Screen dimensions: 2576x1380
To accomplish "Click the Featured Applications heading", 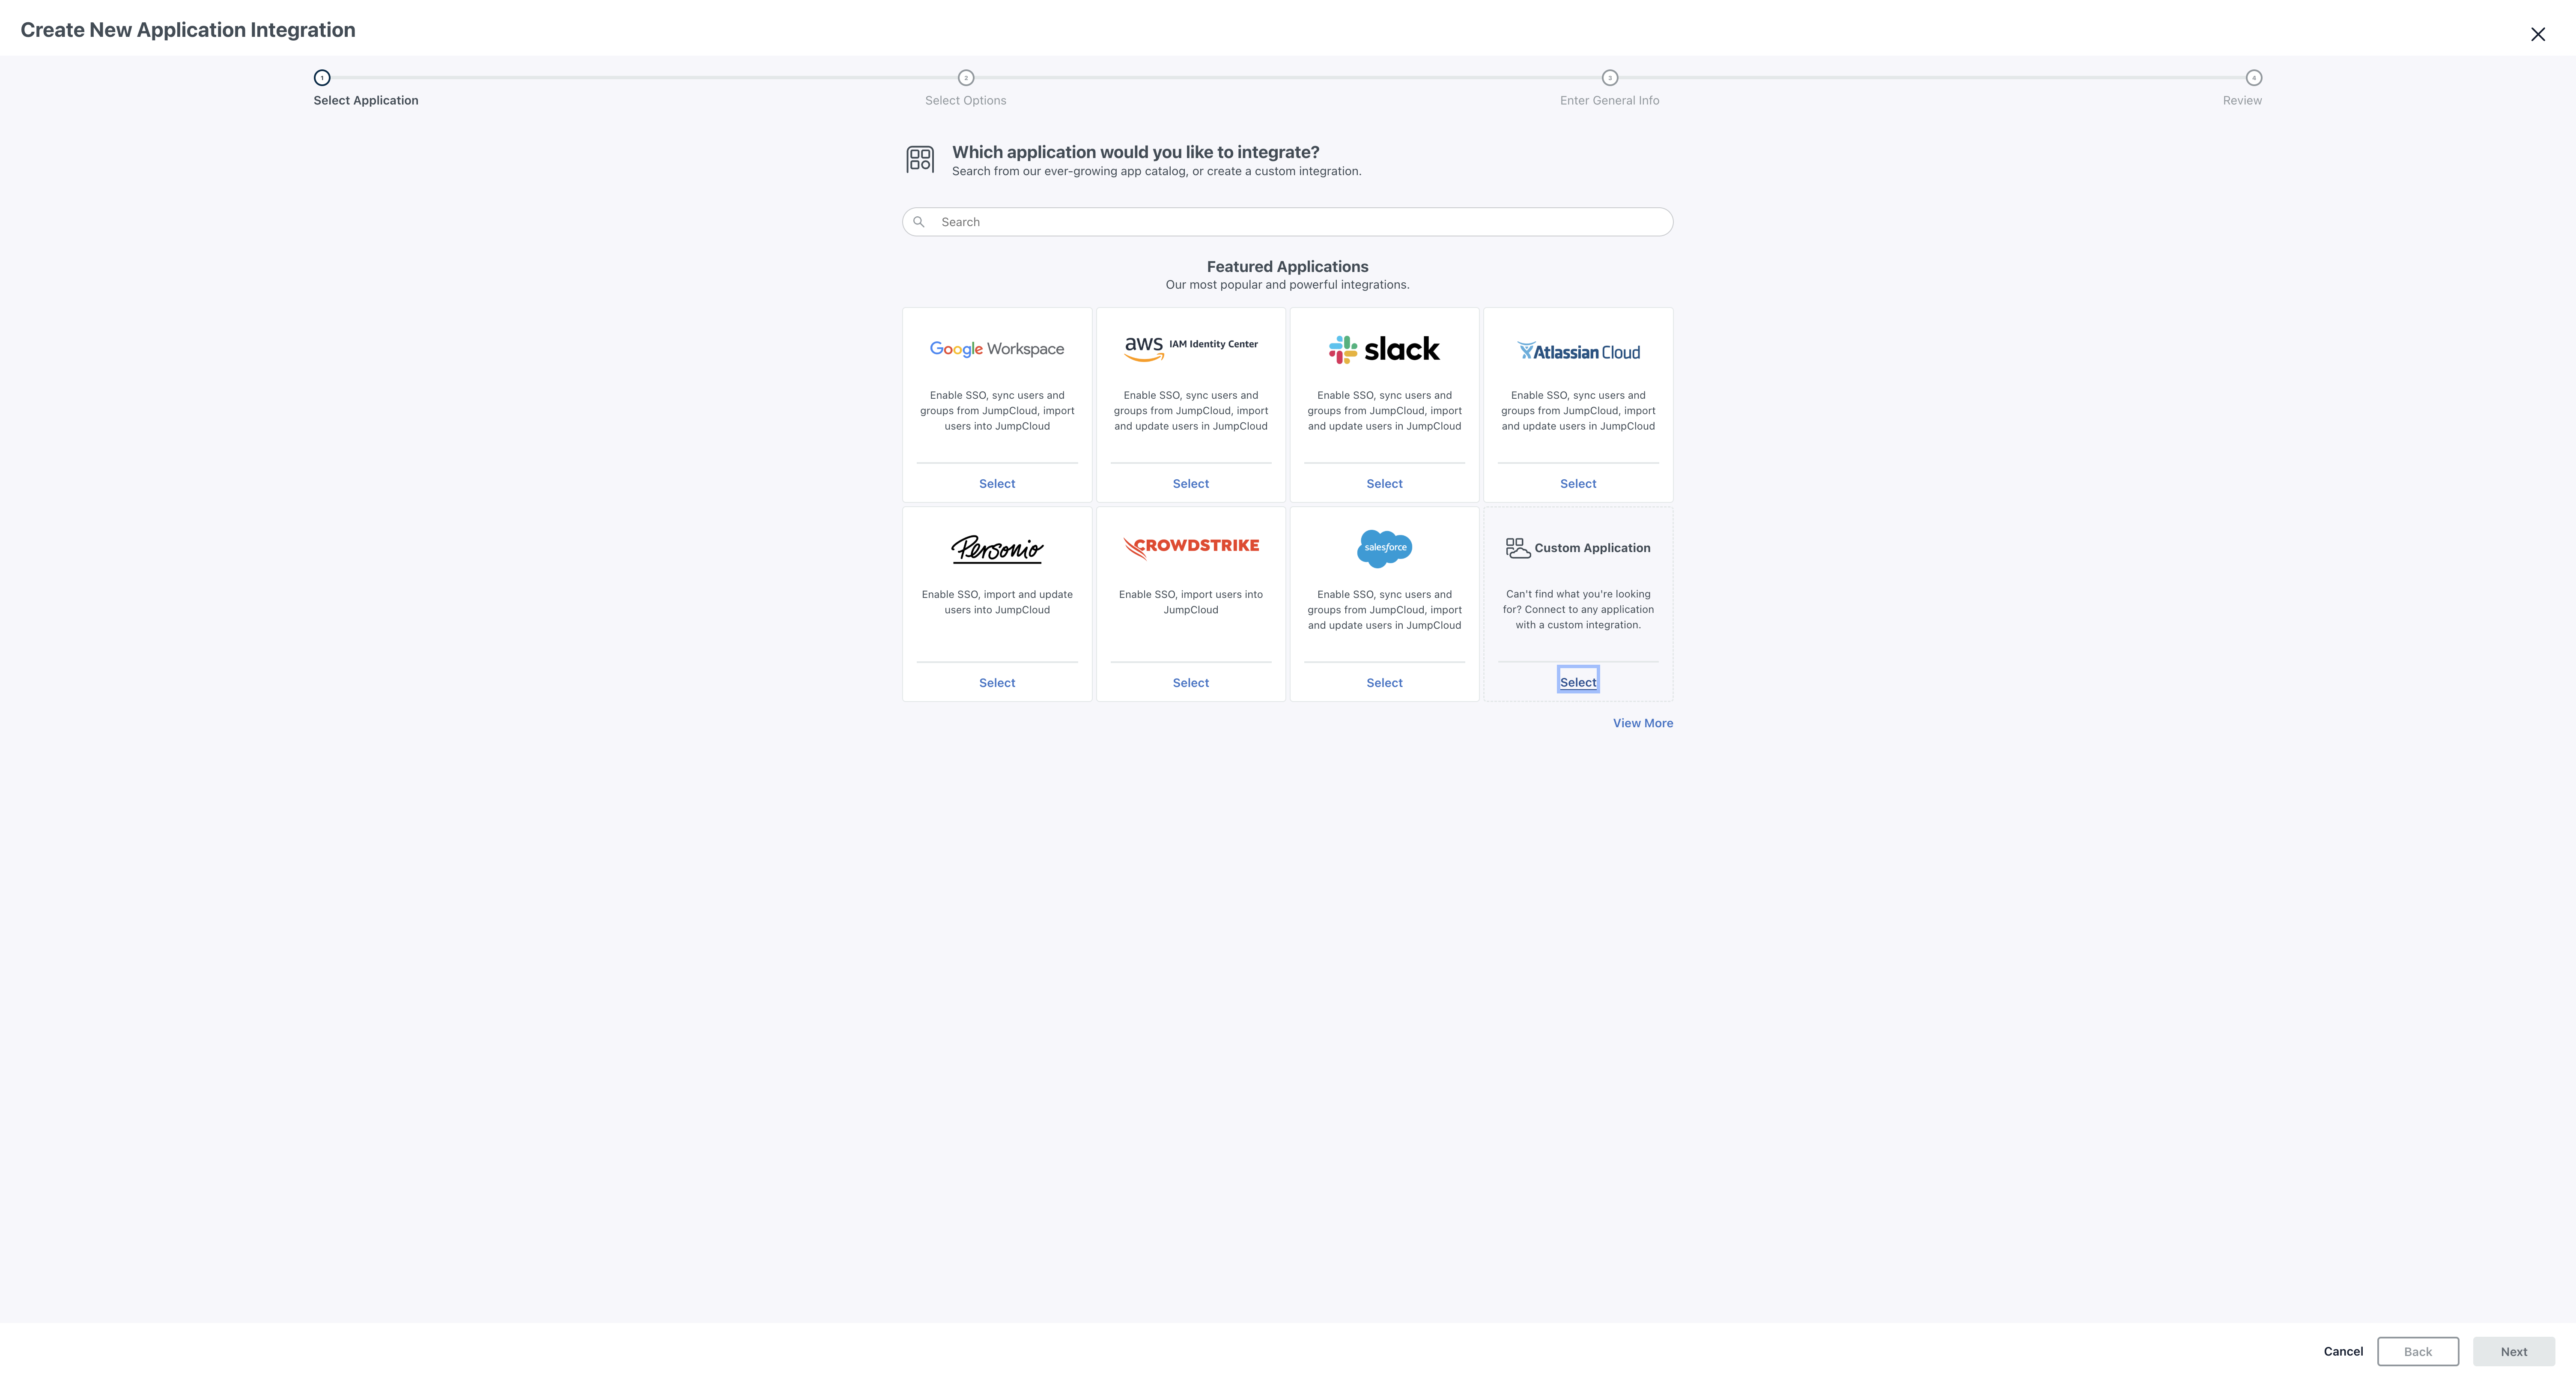I will (1287, 267).
